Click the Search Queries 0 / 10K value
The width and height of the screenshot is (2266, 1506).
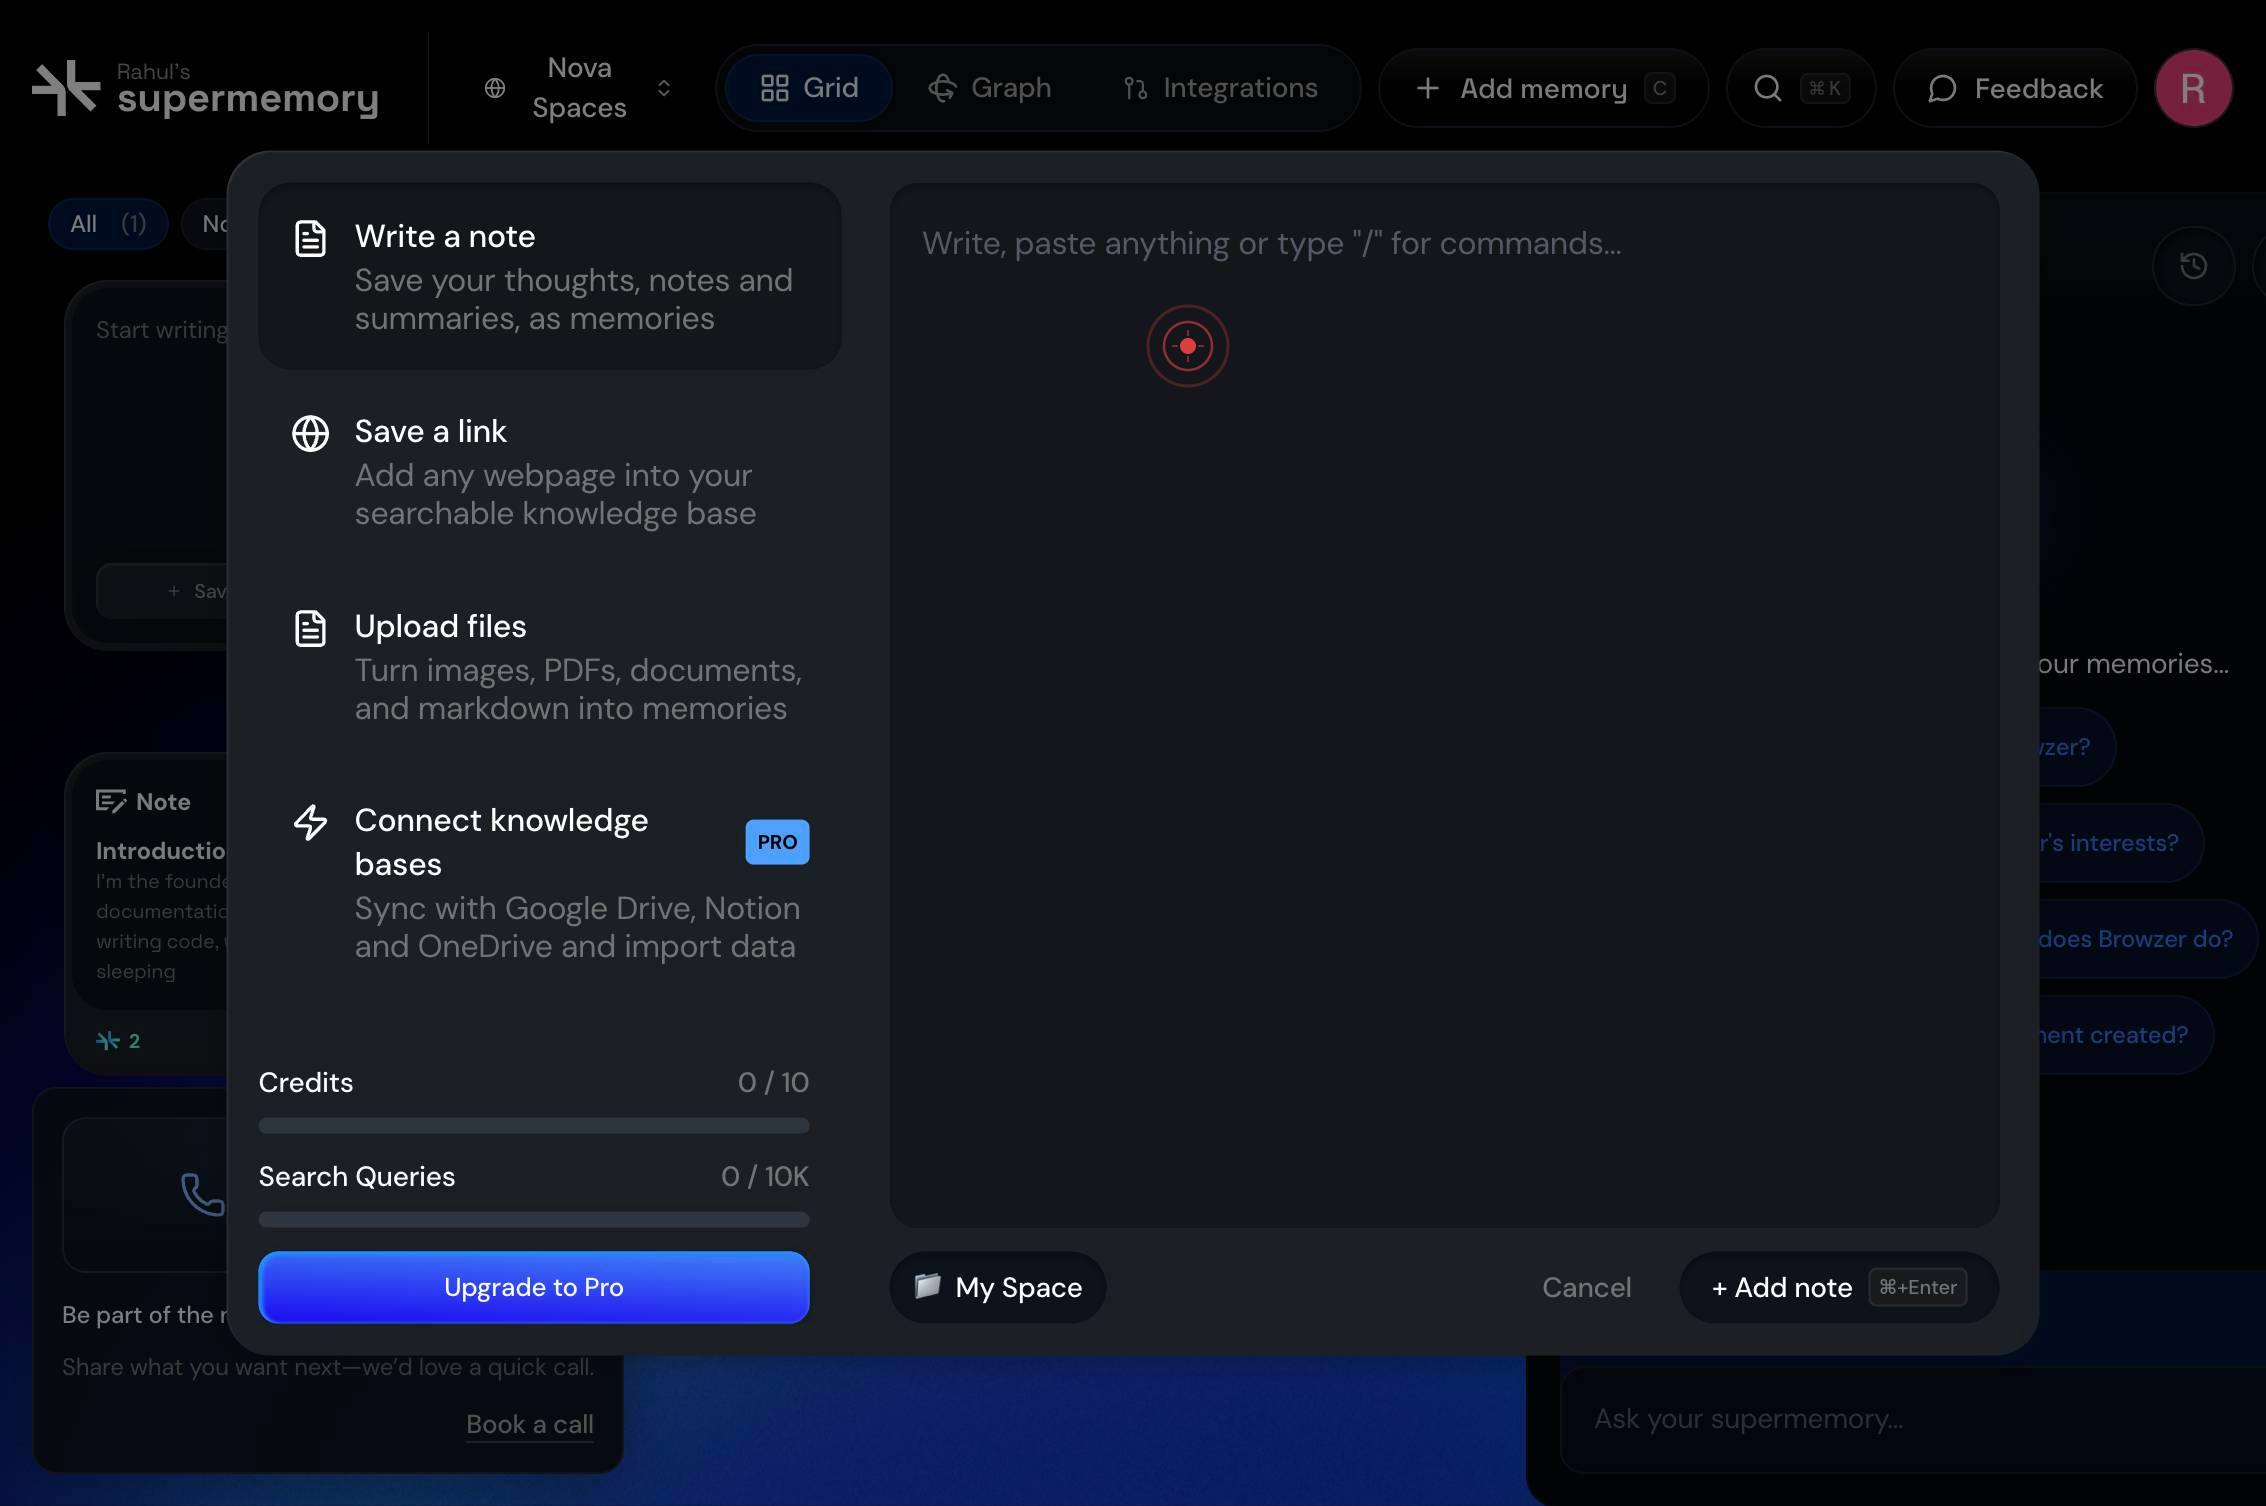pos(765,1176)
